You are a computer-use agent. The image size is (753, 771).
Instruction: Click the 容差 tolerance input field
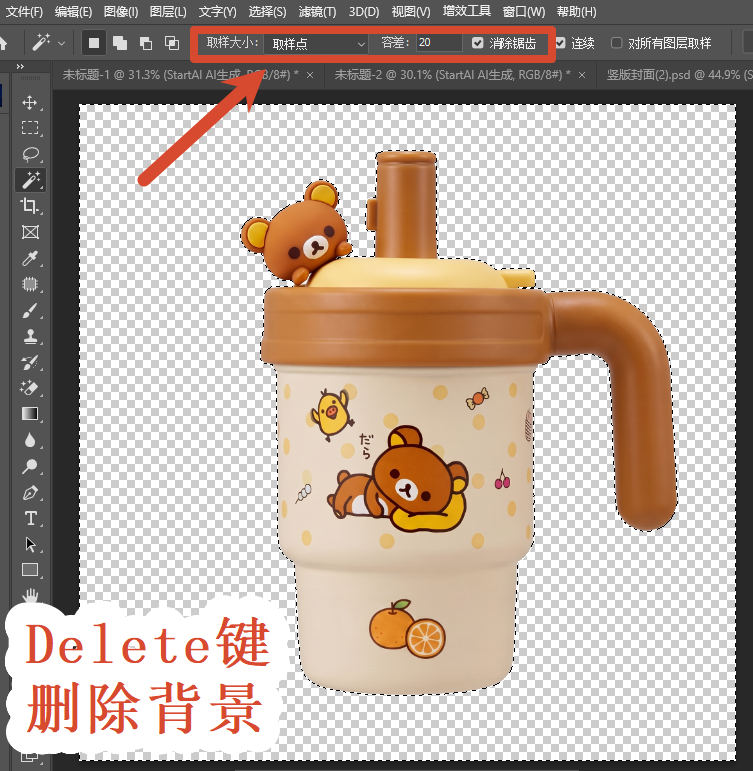point(439,43)
